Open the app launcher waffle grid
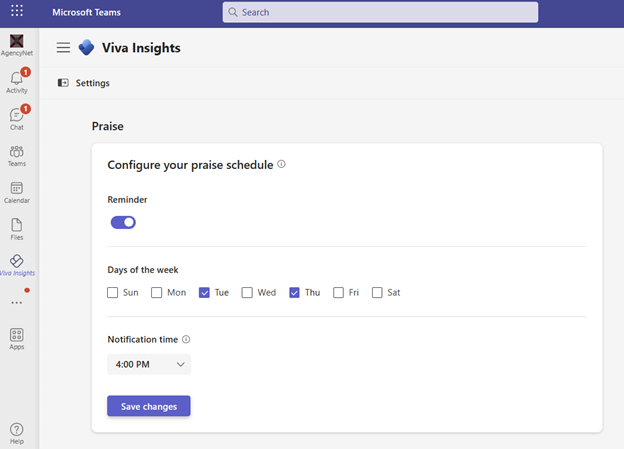 pos(16,12)
